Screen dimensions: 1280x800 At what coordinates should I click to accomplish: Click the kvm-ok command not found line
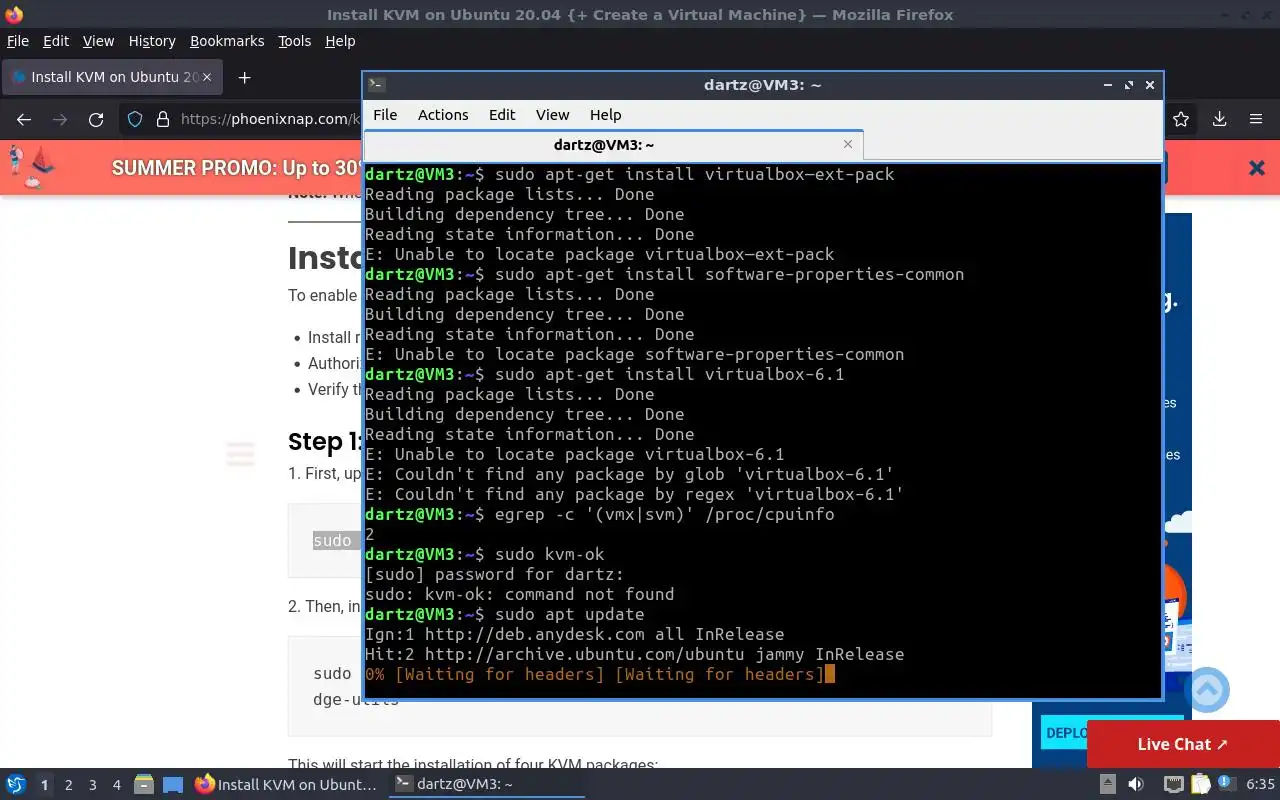click(x=519, y=594)
